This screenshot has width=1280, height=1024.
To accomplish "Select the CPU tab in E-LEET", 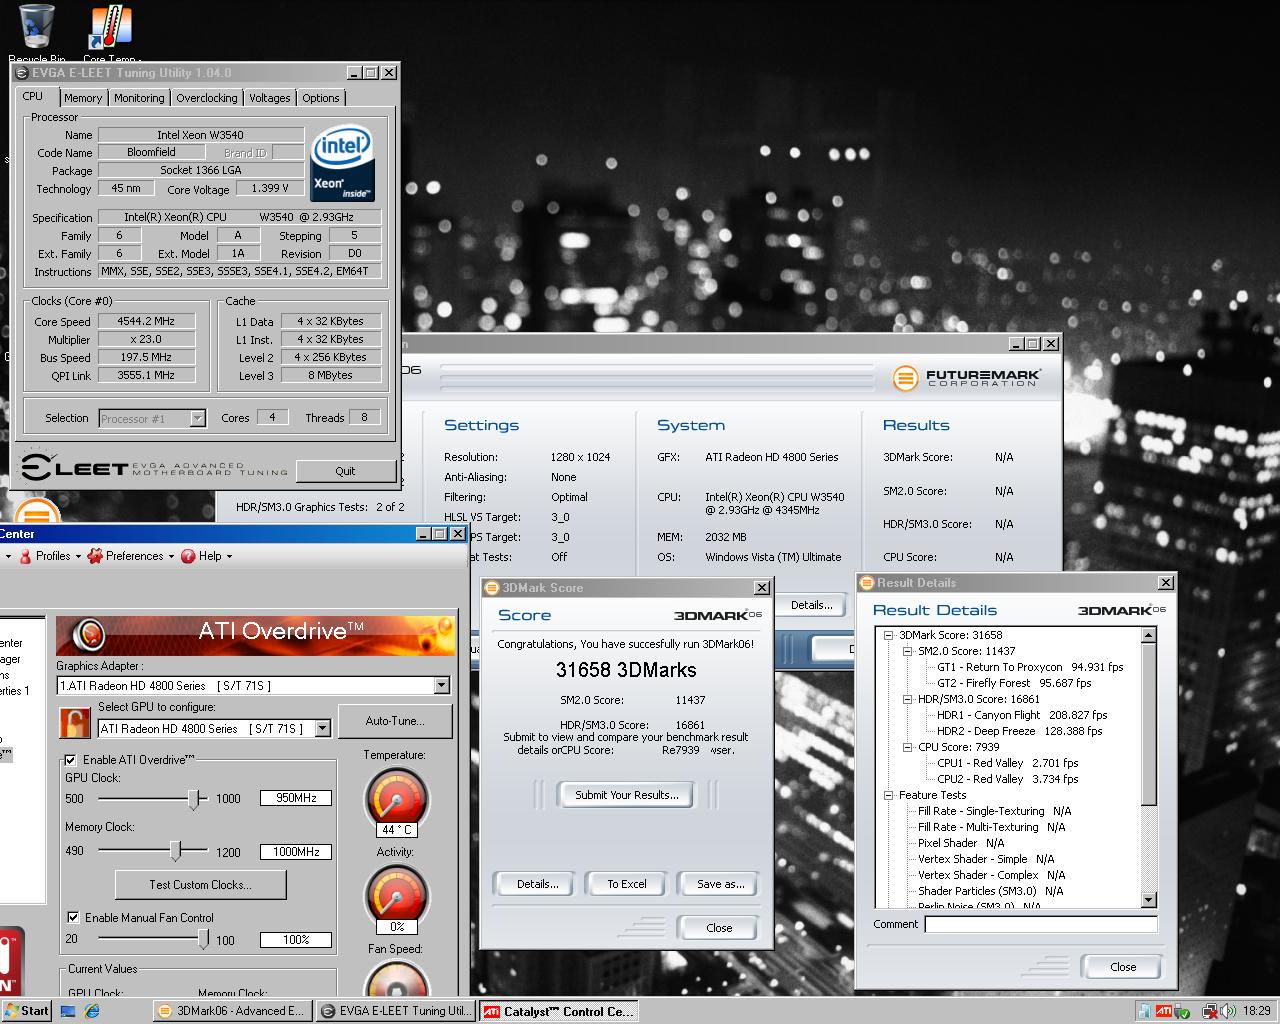I will click(x=33, y=96).
